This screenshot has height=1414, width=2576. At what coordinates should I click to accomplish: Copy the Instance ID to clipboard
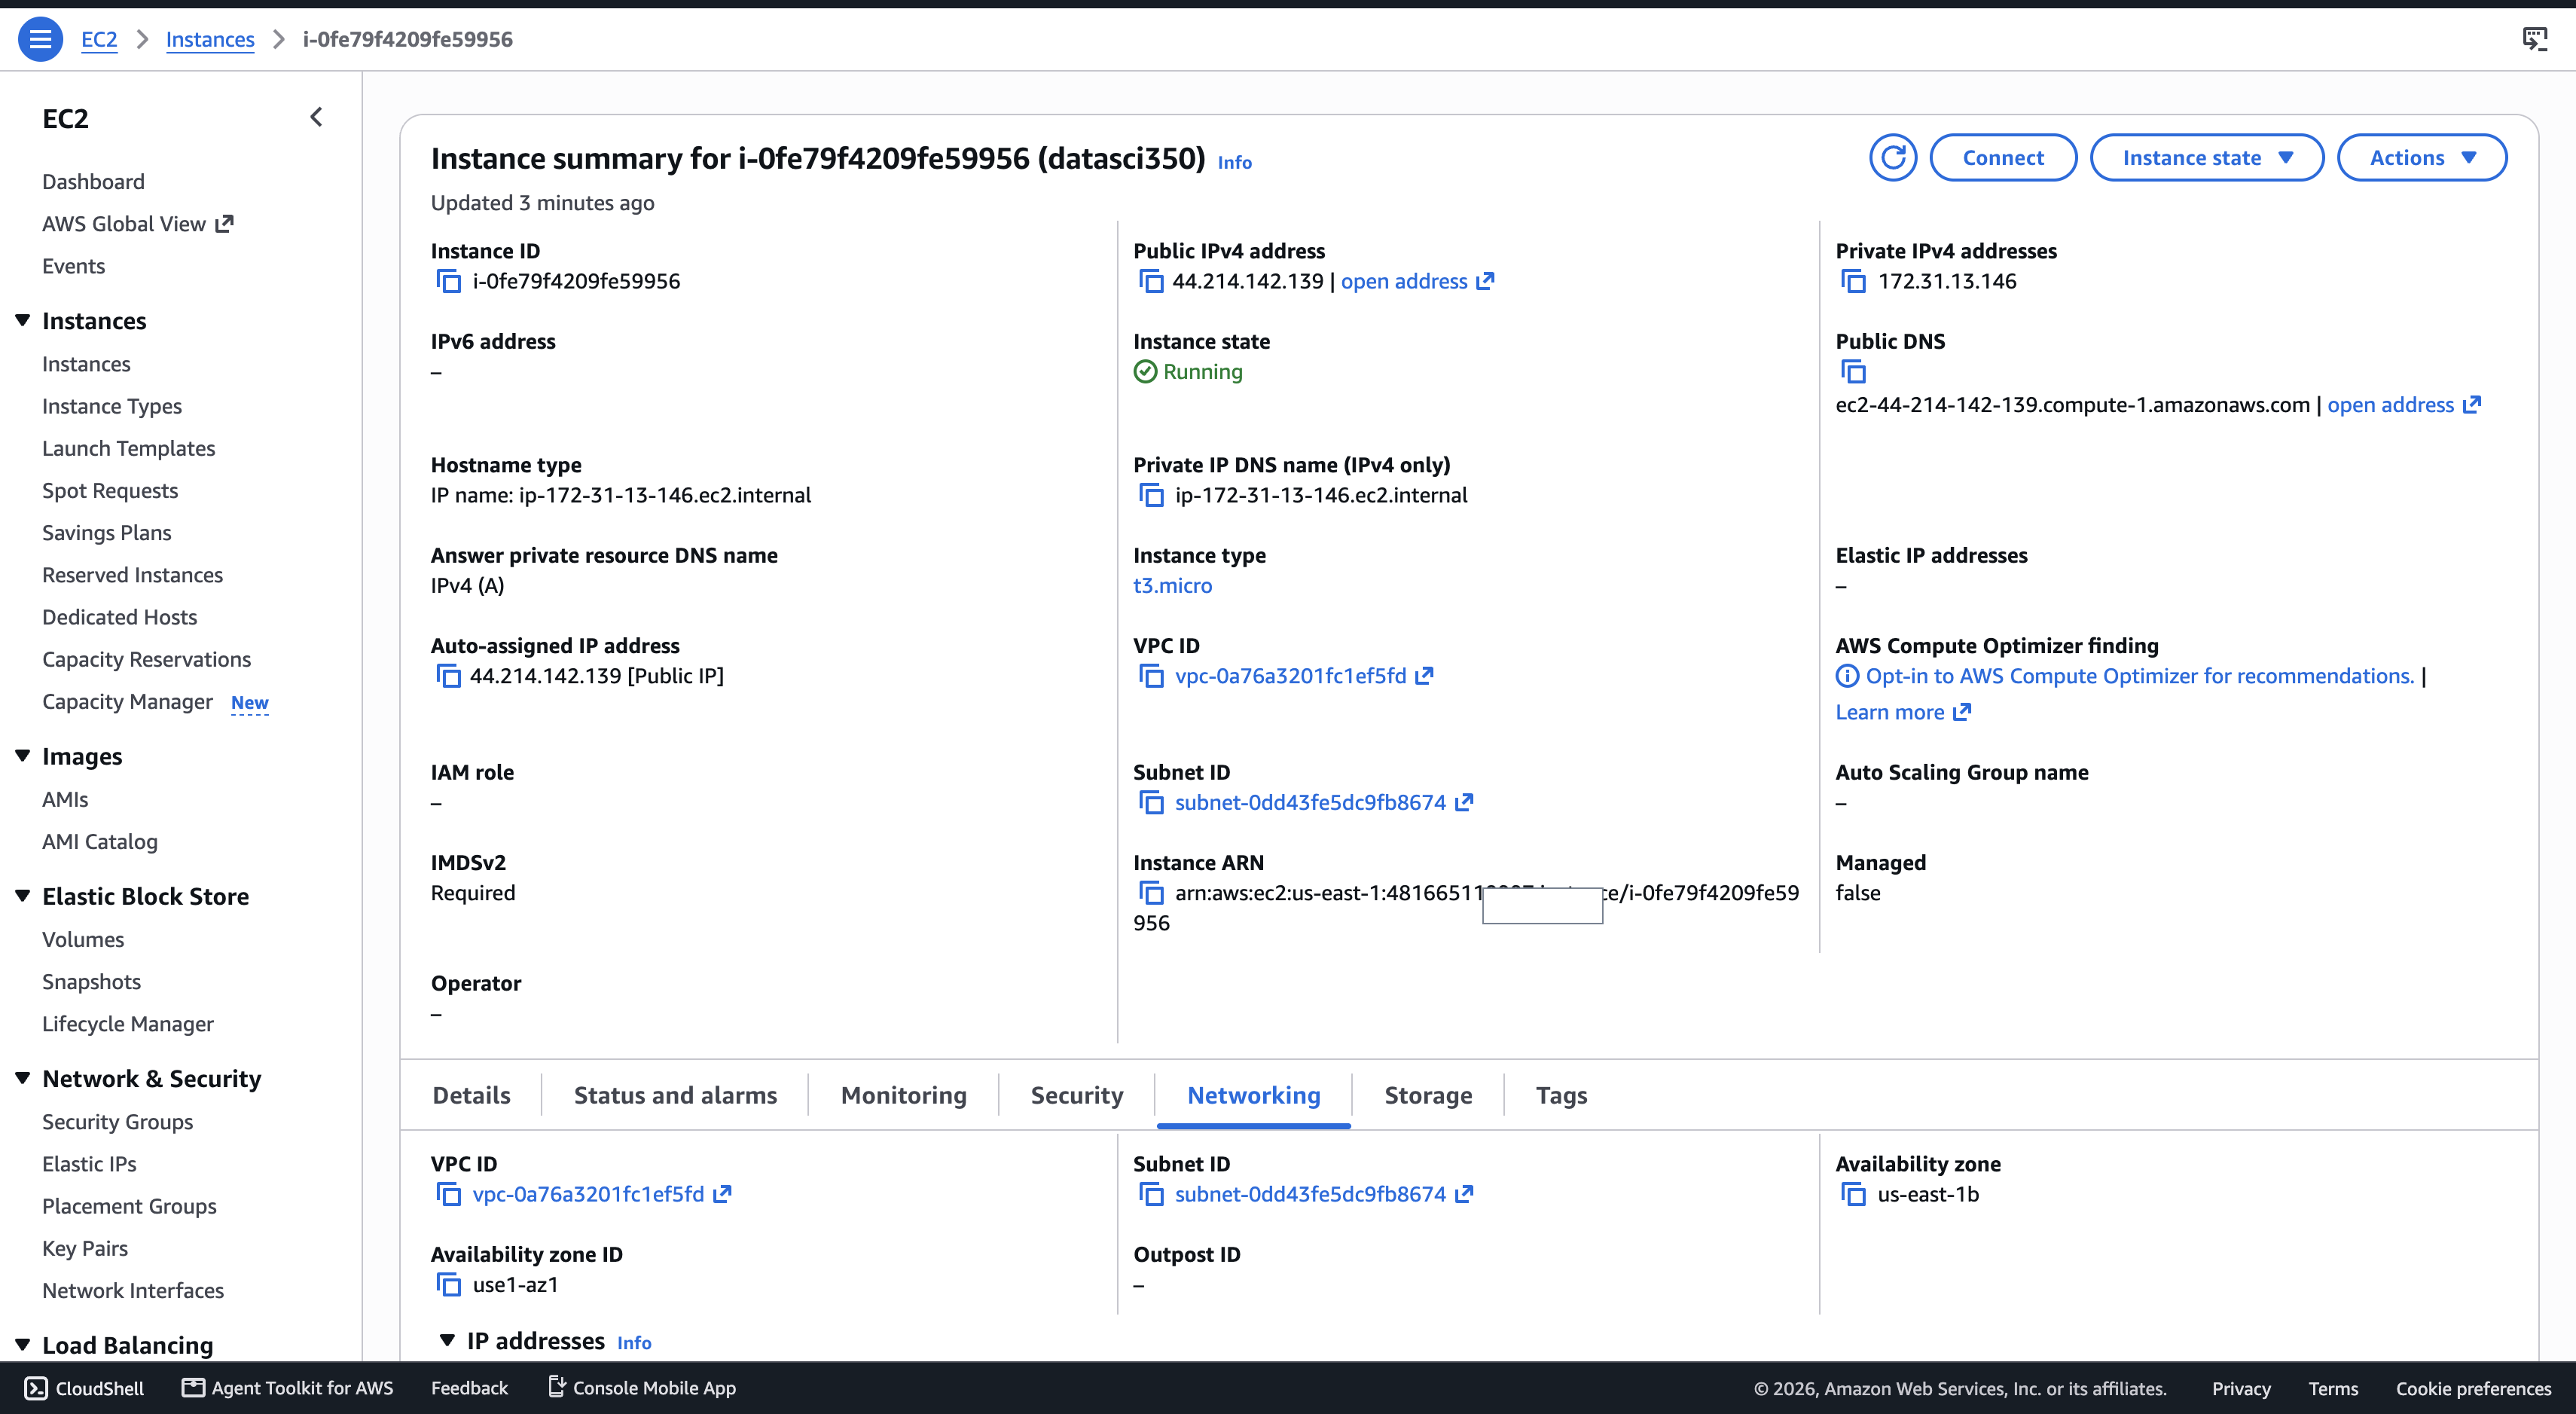pyautogui.click(x=449, y=282)
